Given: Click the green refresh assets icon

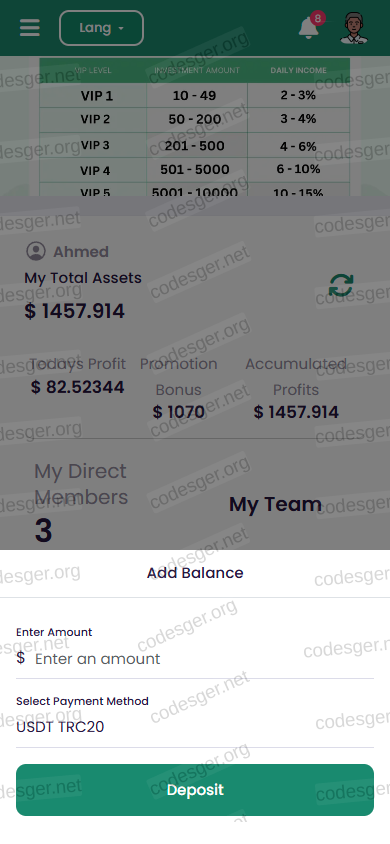Looking at the screenshot, I should point(341,285).
